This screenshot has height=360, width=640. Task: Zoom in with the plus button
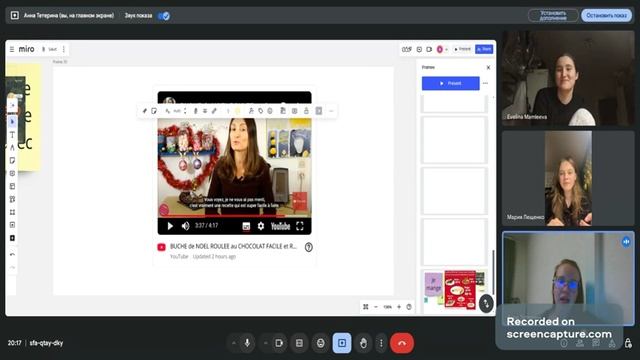[399, 307]
